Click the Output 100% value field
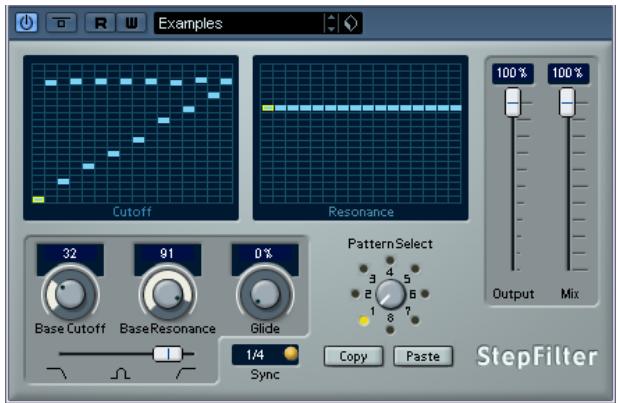Image resolution: width=618 pixels, height=403 pixels. coord(512,73)
